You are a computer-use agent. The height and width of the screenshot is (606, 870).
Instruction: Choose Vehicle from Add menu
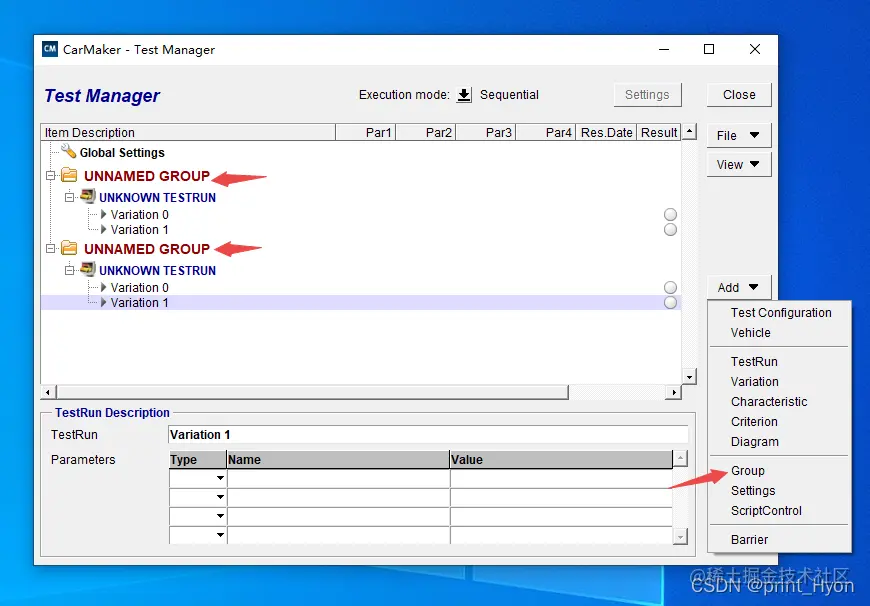coord(750,333)
